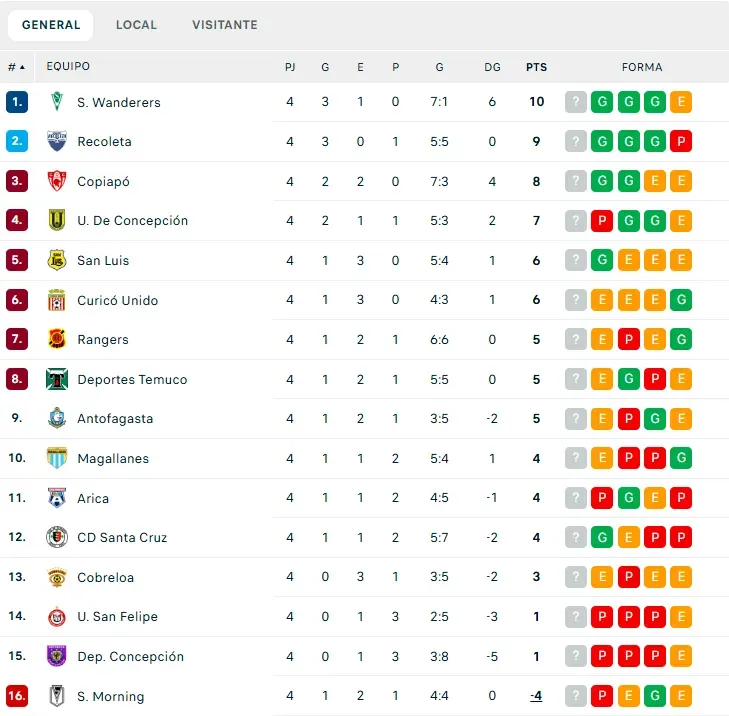
Task: Click the S. Wanderers team crest
Action: (x=57, y=102)
